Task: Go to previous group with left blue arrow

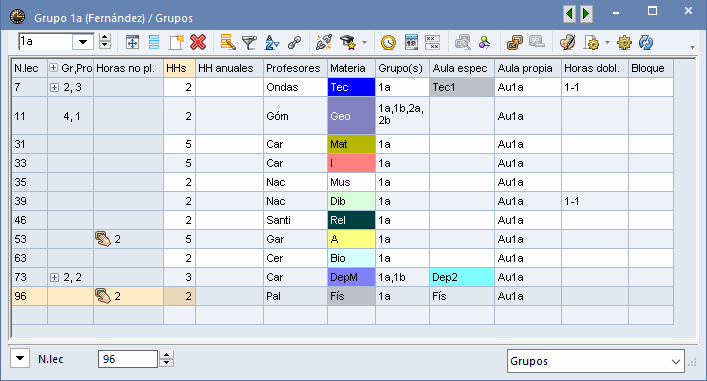Action: 569,14
